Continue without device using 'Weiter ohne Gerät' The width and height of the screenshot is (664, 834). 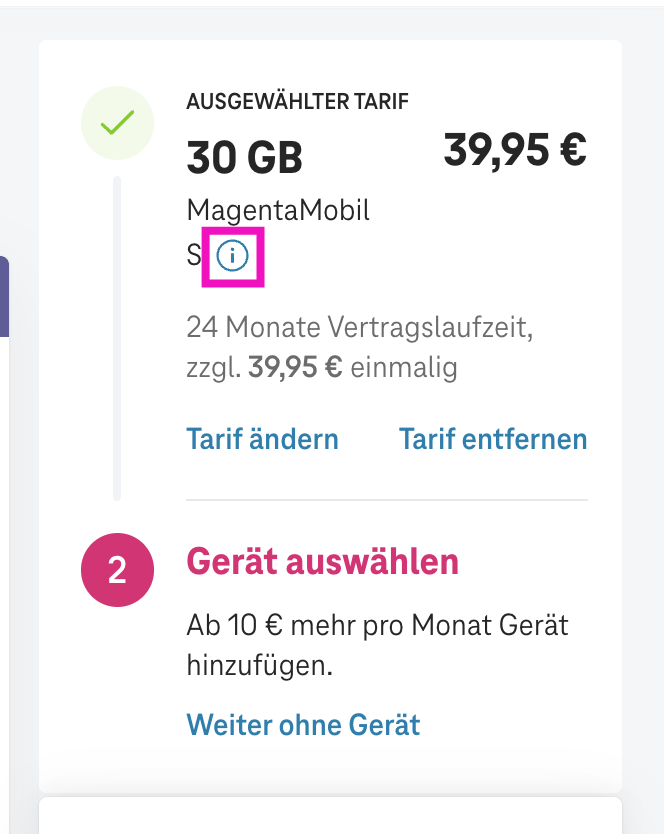[x=302, y=725]
